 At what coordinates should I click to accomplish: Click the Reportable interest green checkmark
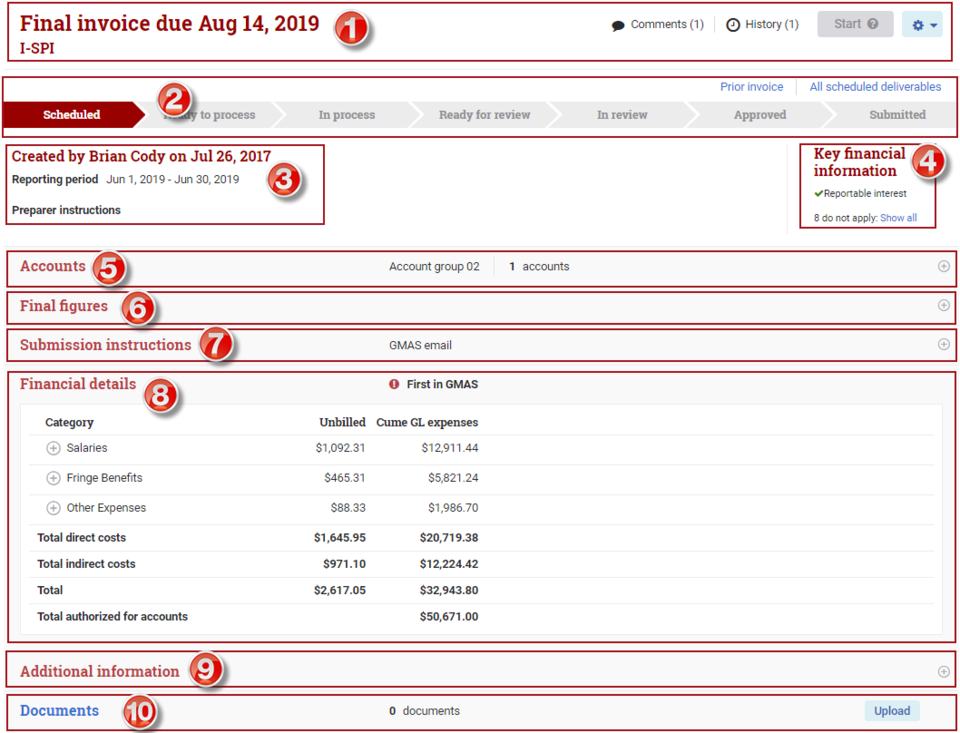pyautogui.click(x=819, y=194)
